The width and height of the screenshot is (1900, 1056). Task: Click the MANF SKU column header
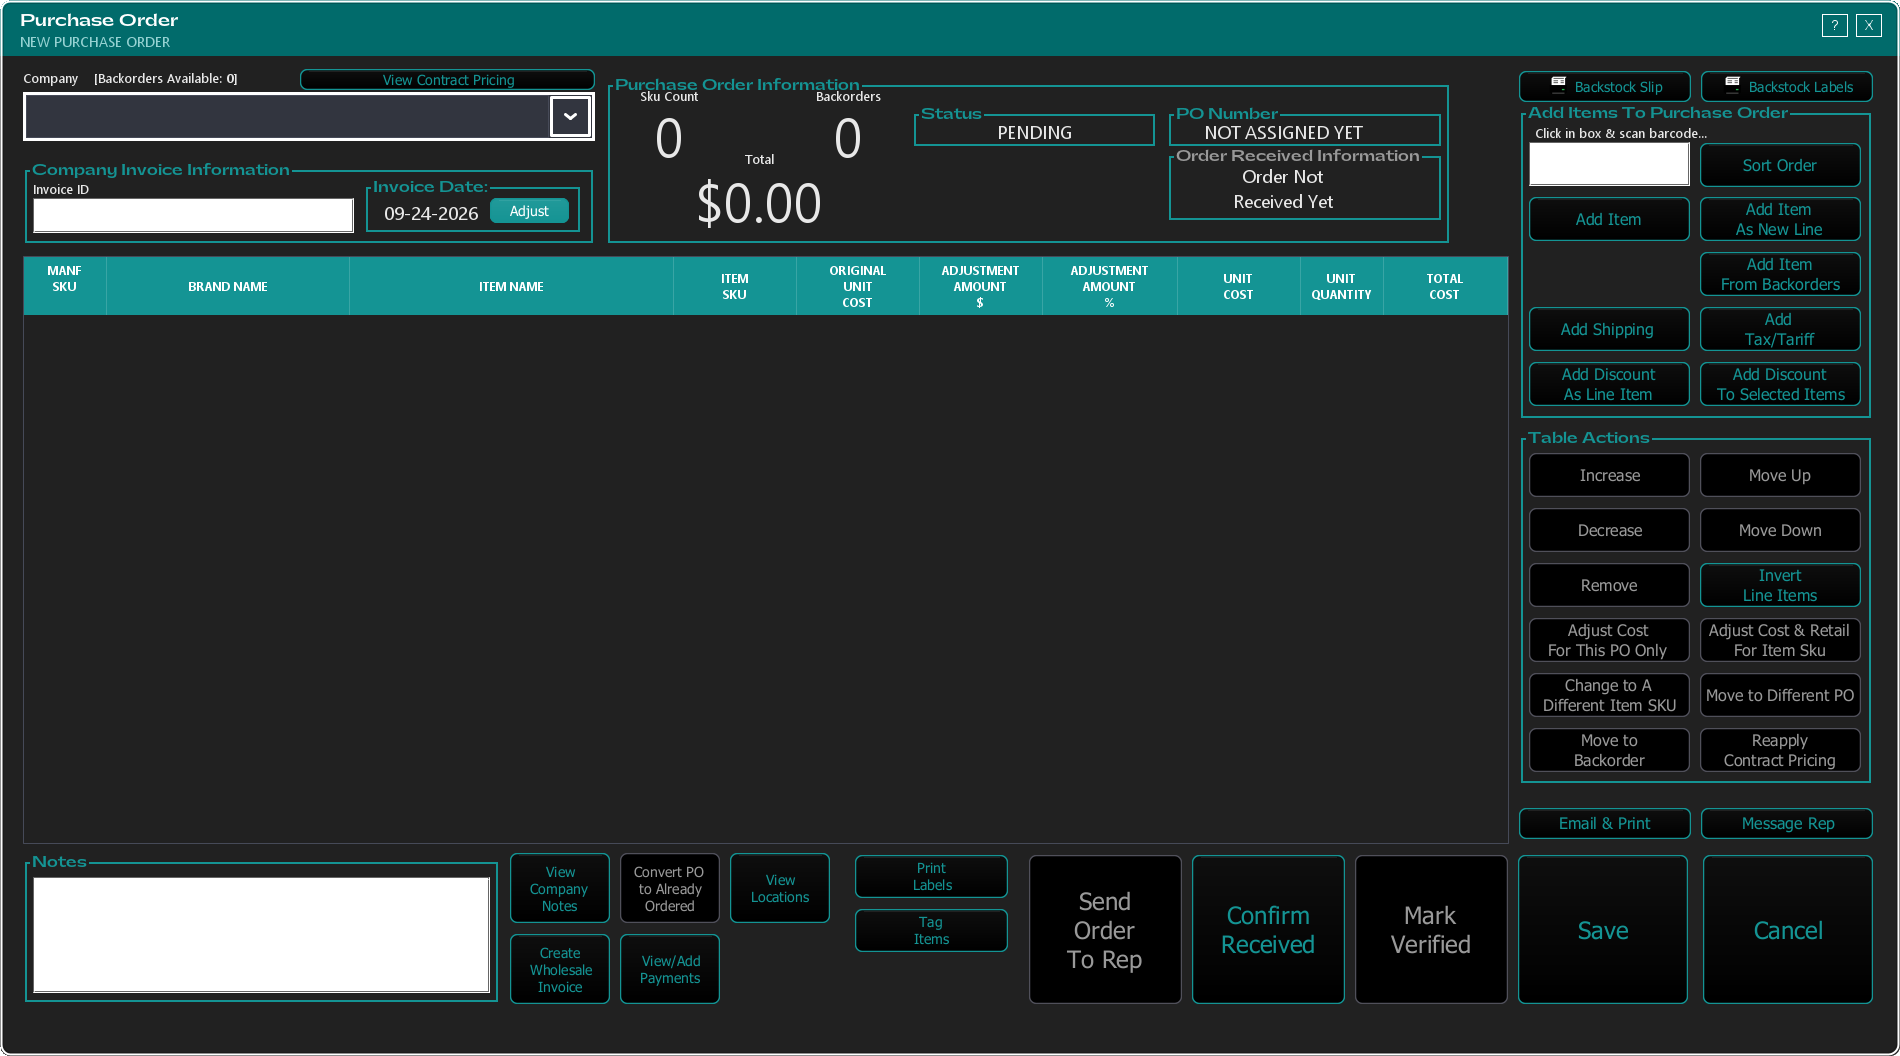point(64,286)
